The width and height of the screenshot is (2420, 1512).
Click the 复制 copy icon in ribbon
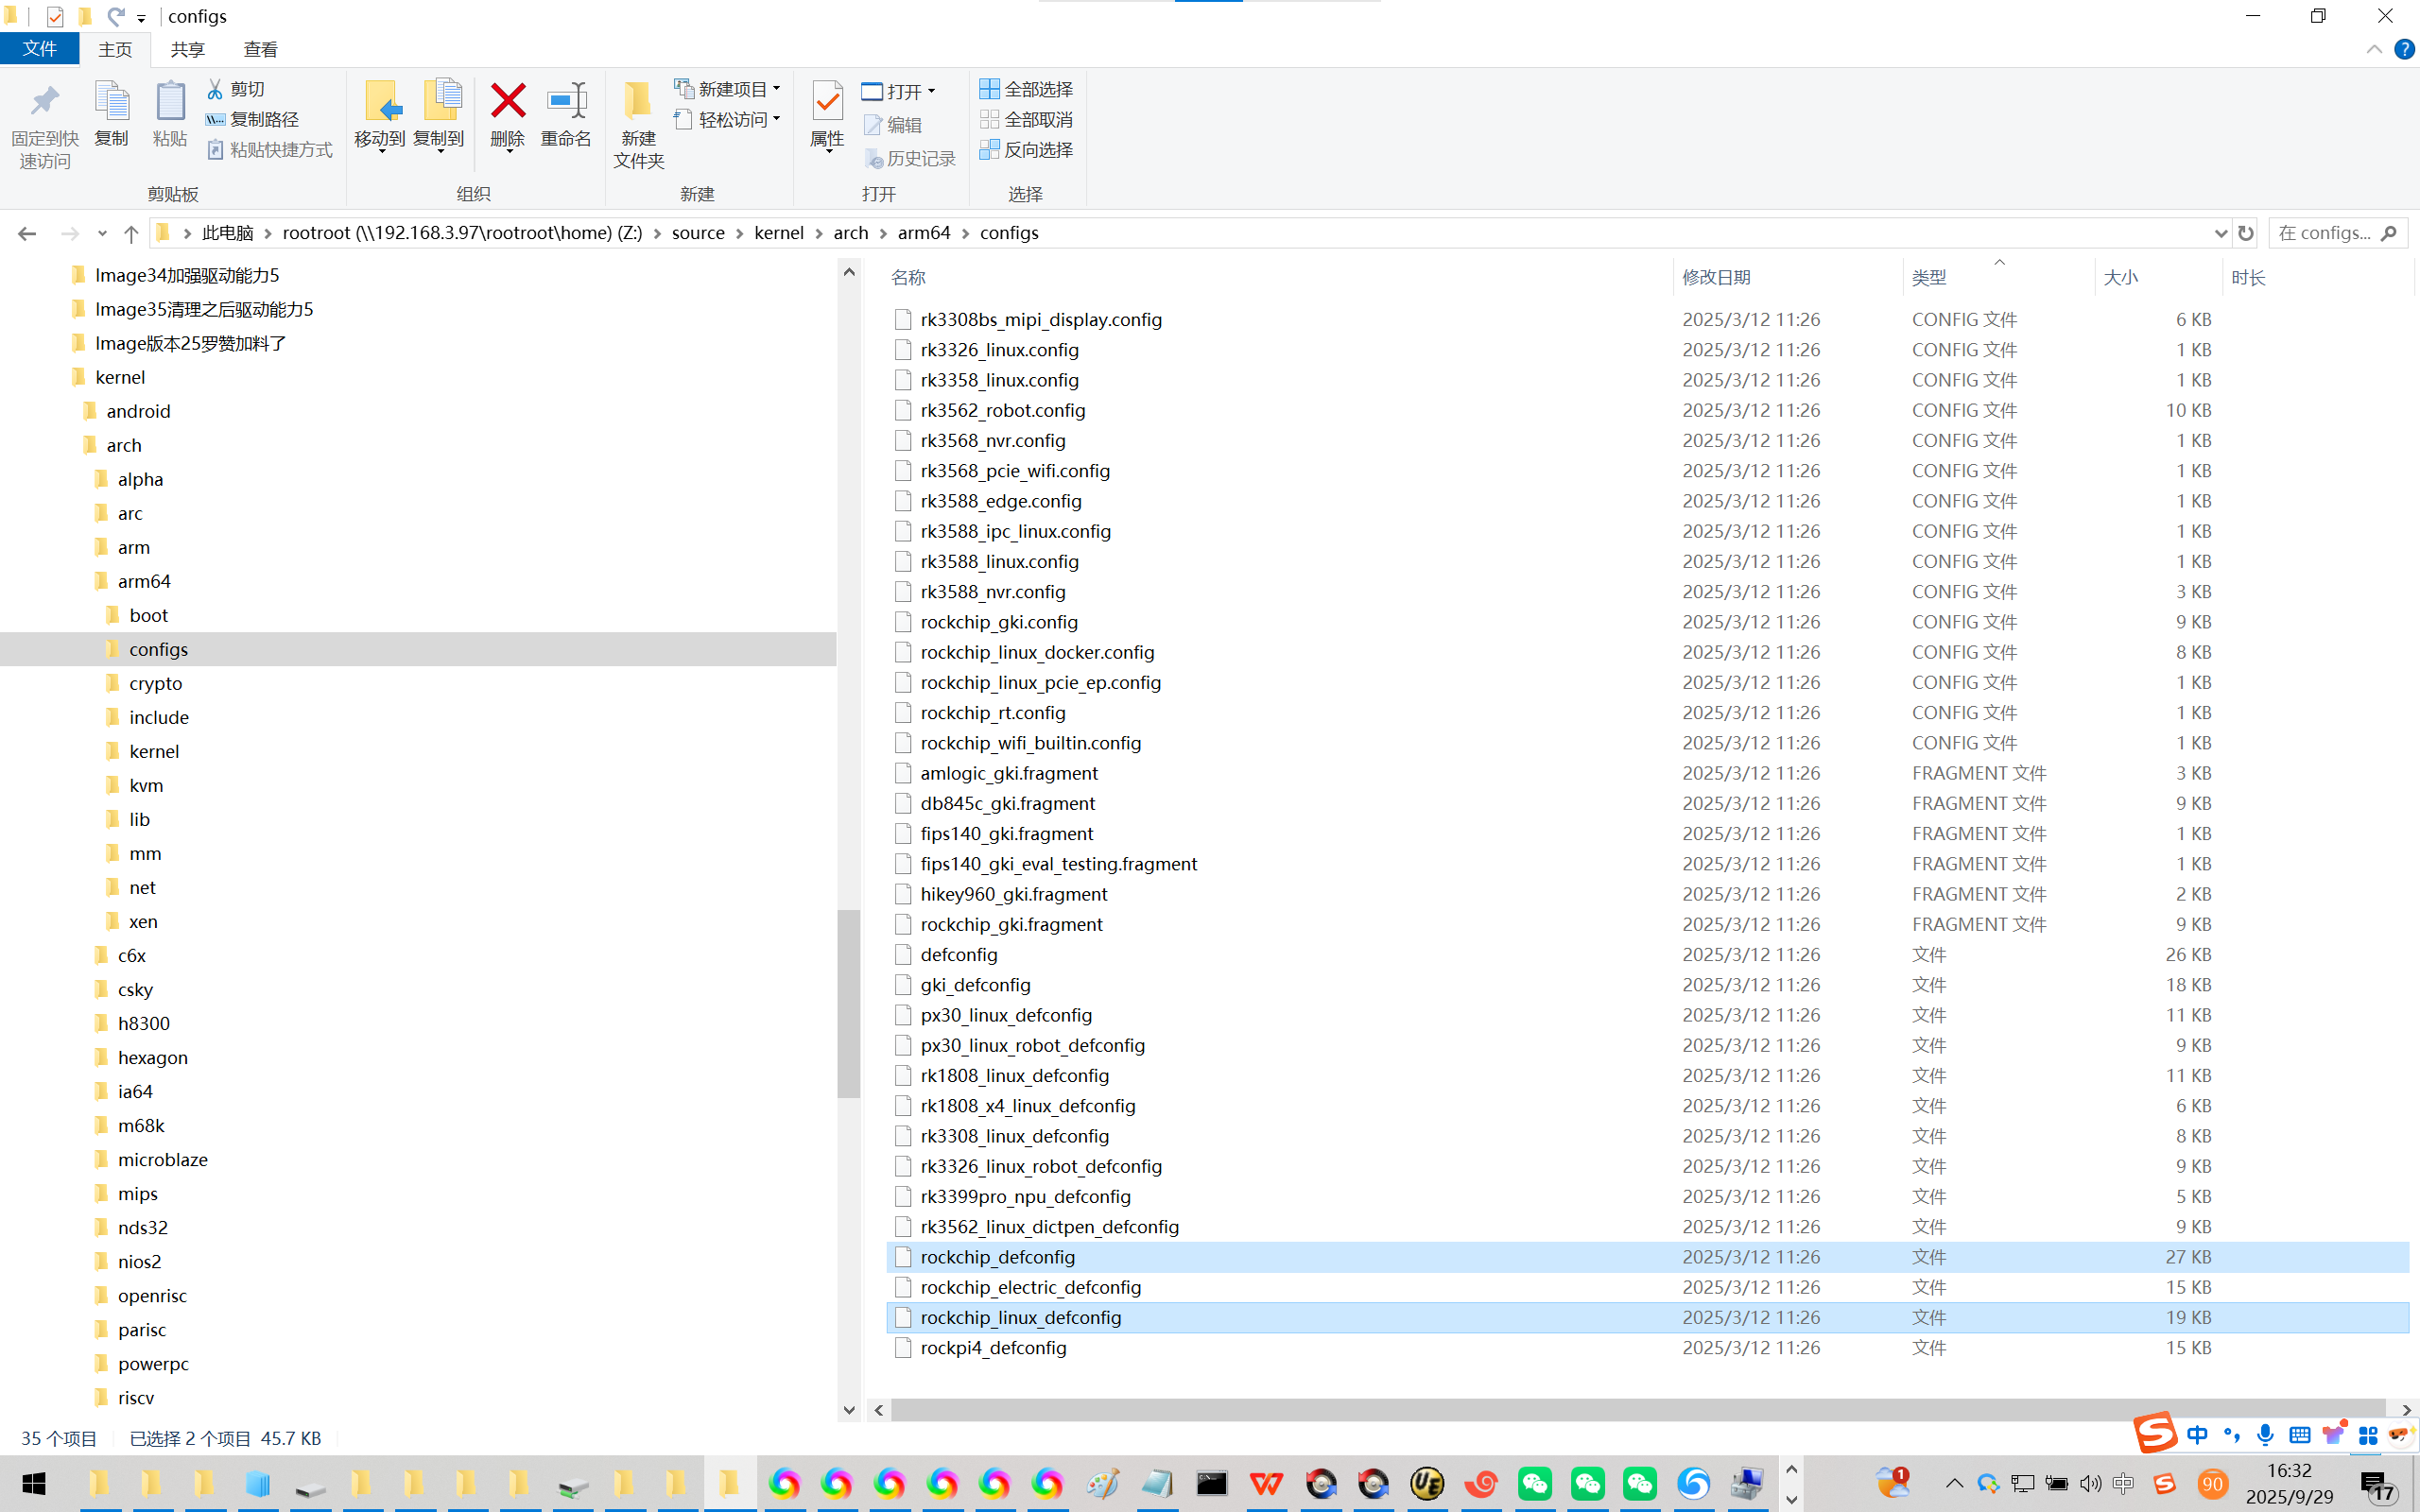pos(111,101)
